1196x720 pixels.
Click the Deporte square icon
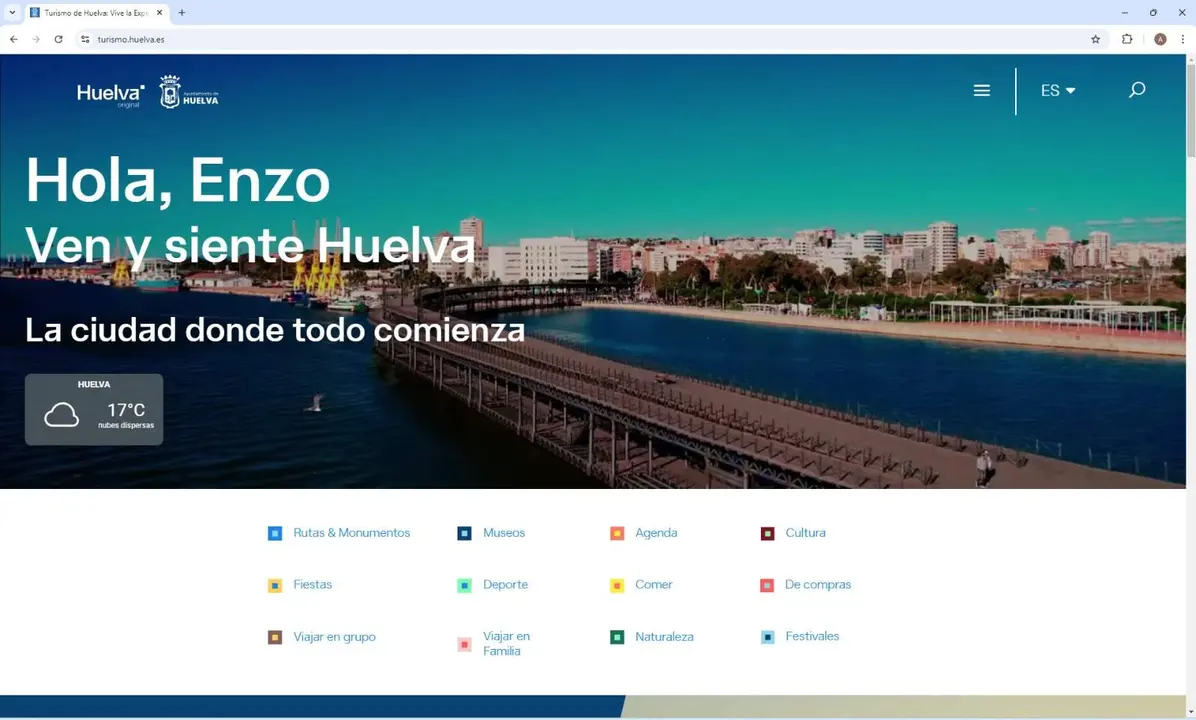click(x=464, y=586)
